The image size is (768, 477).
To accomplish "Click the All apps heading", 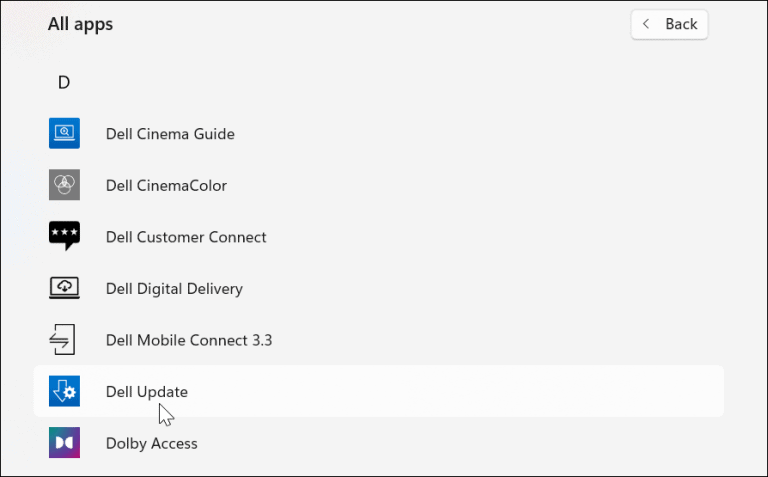I will 80,24.
